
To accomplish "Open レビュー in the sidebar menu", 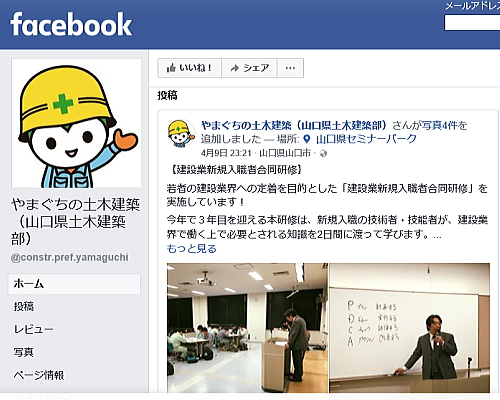I will click(x=33, y=329).
